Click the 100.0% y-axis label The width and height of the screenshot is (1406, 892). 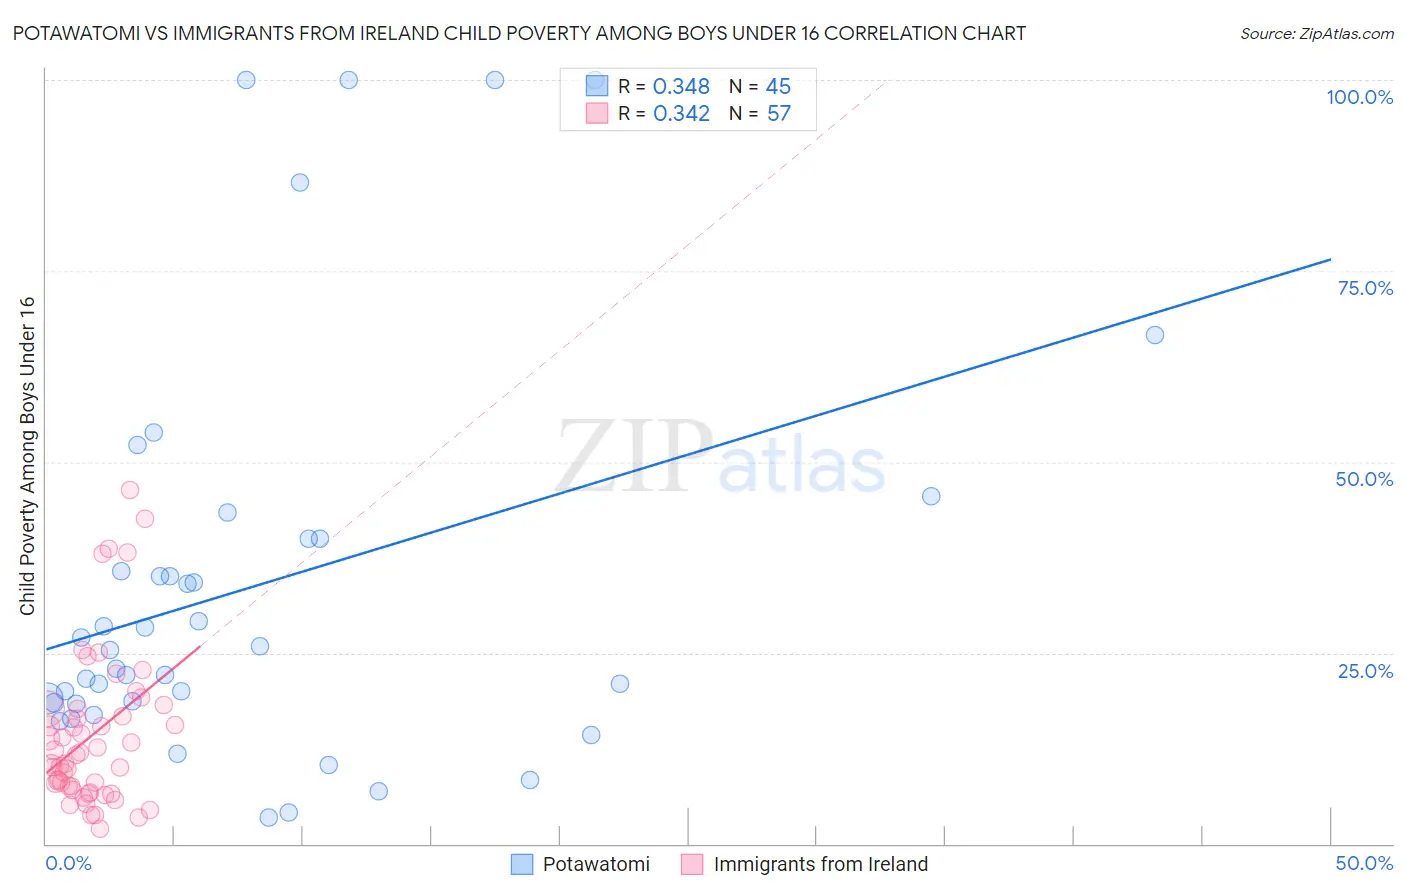(x=1360, y=97)
